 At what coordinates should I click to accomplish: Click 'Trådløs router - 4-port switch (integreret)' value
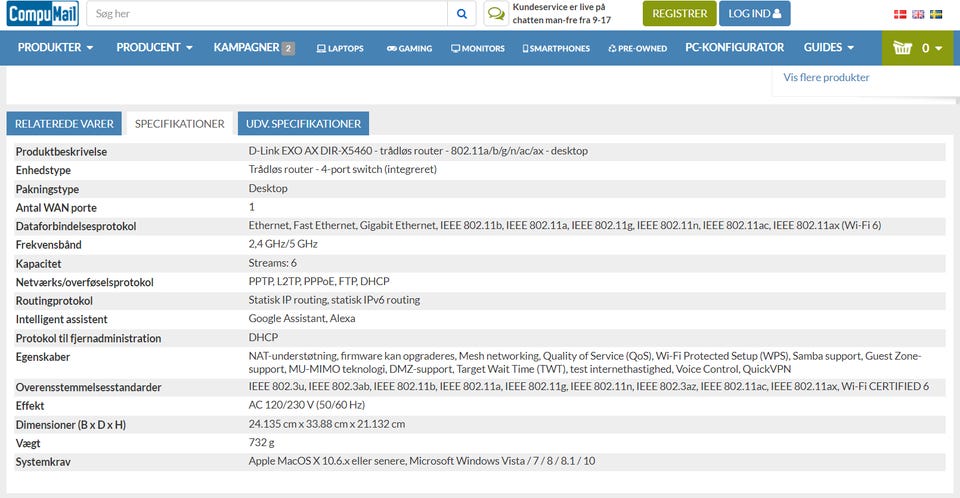pyautogui.click(x=342, y=169)
